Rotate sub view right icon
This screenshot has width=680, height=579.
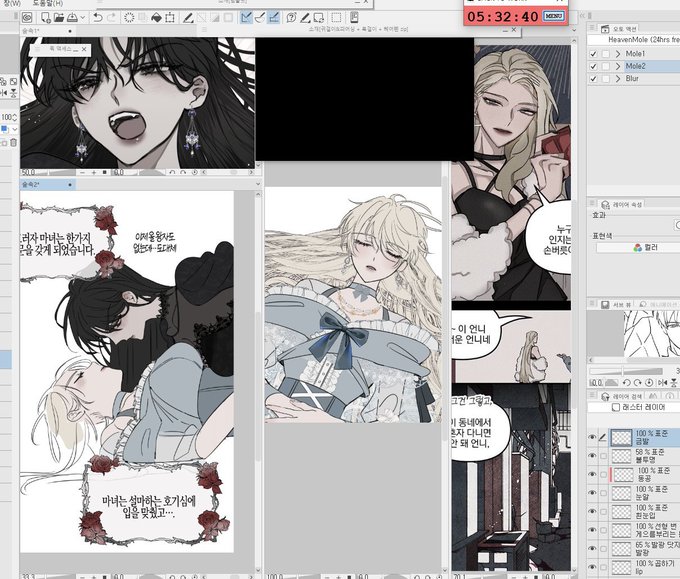[x=638, y=383]
